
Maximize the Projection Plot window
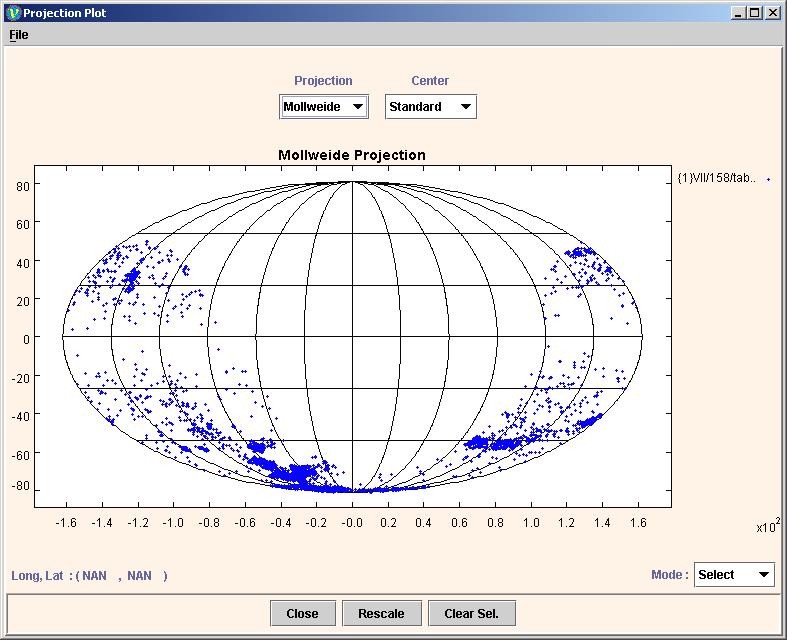755,13
